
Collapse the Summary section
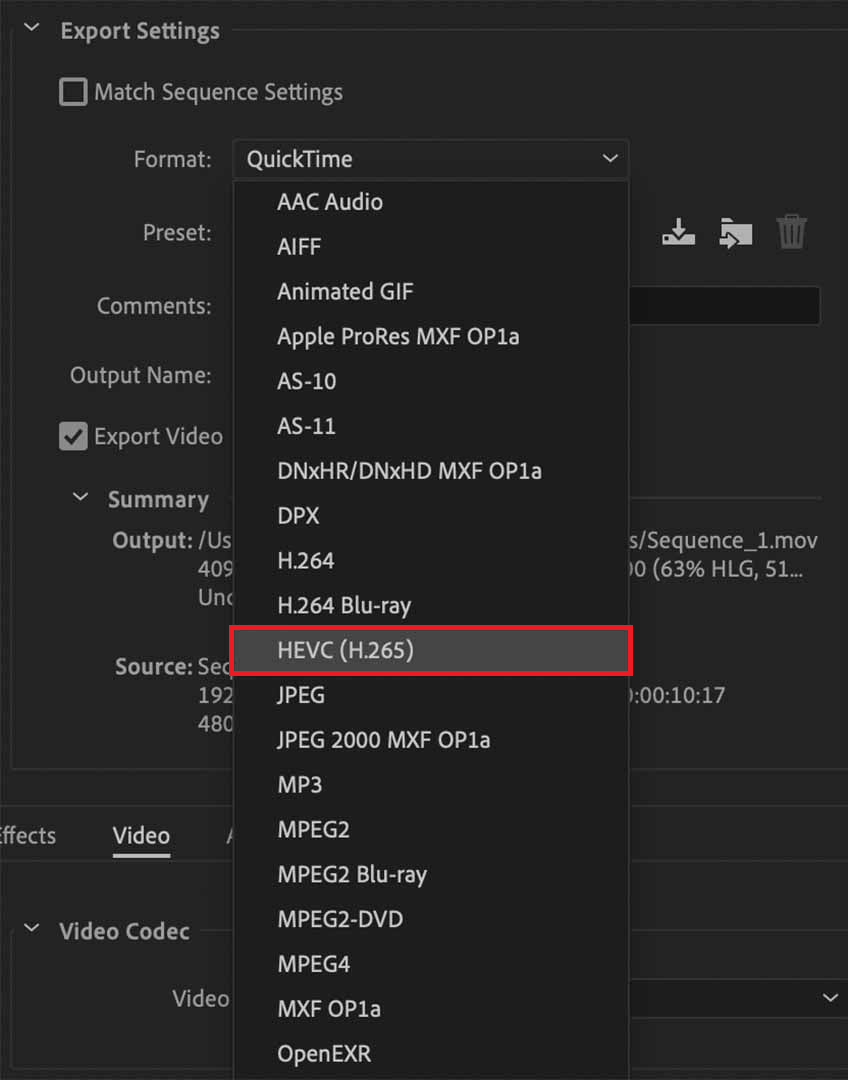81,497
